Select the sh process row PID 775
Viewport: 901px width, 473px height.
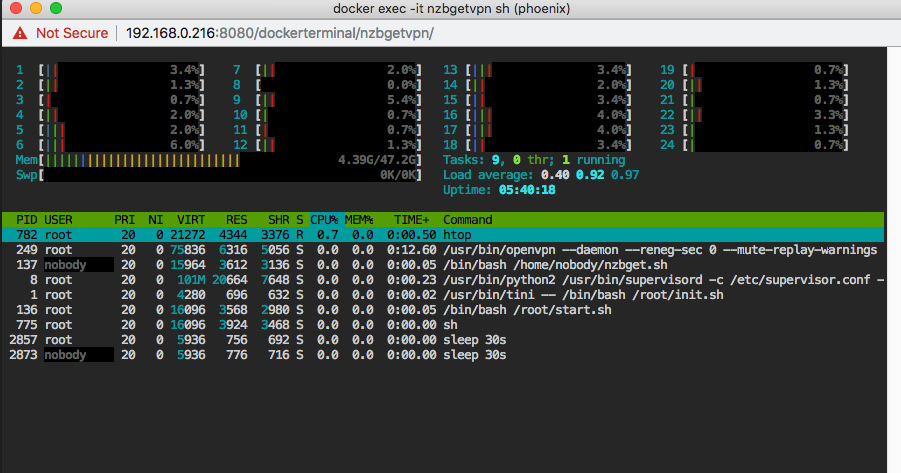tap(442, 324)
